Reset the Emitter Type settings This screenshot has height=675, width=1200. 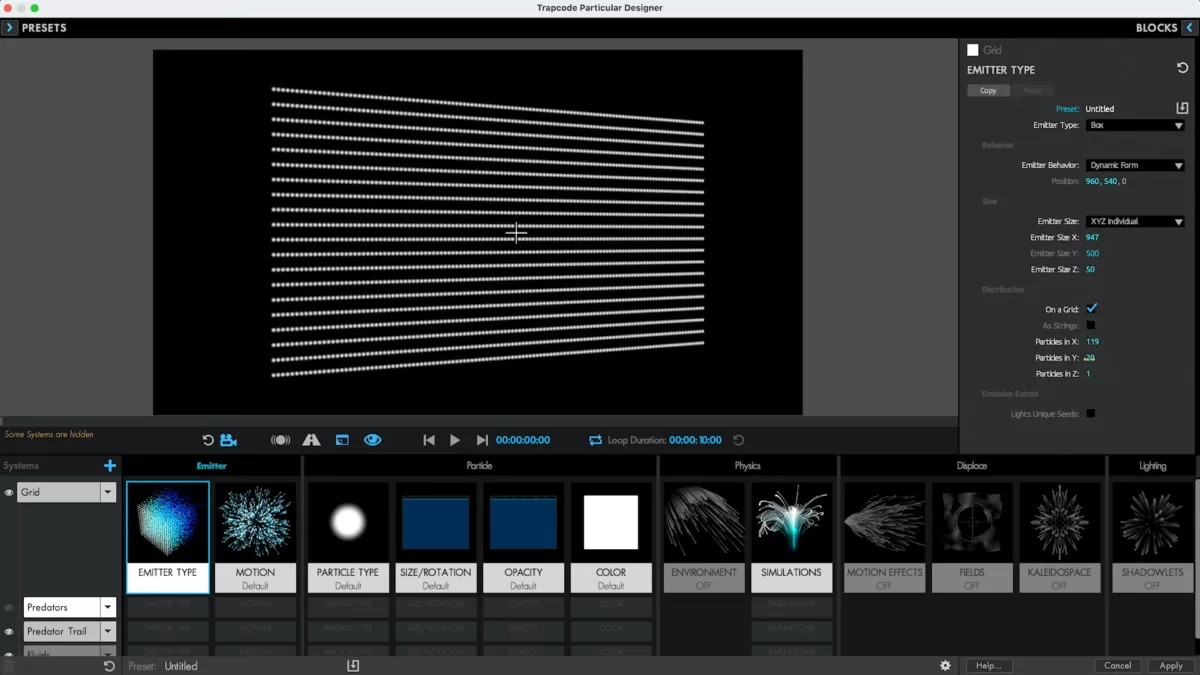pos(1183,68)
